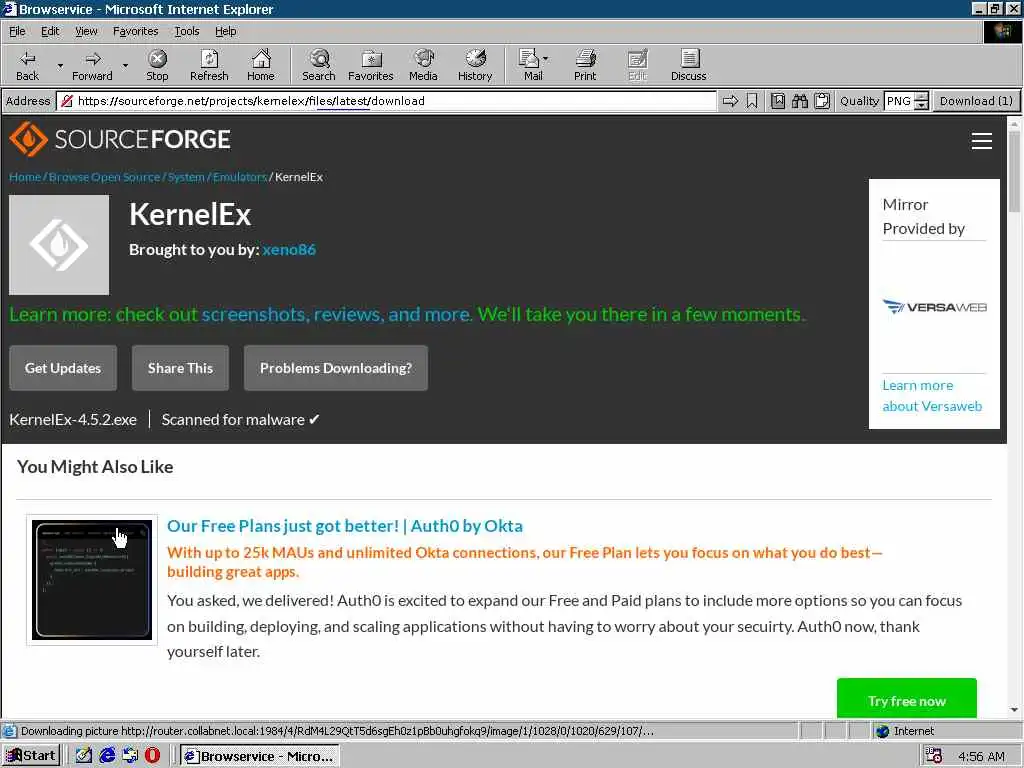The image size is (1024, 768).
Task: Click the Go arrow beside address bar
Action: coord(730,101)
